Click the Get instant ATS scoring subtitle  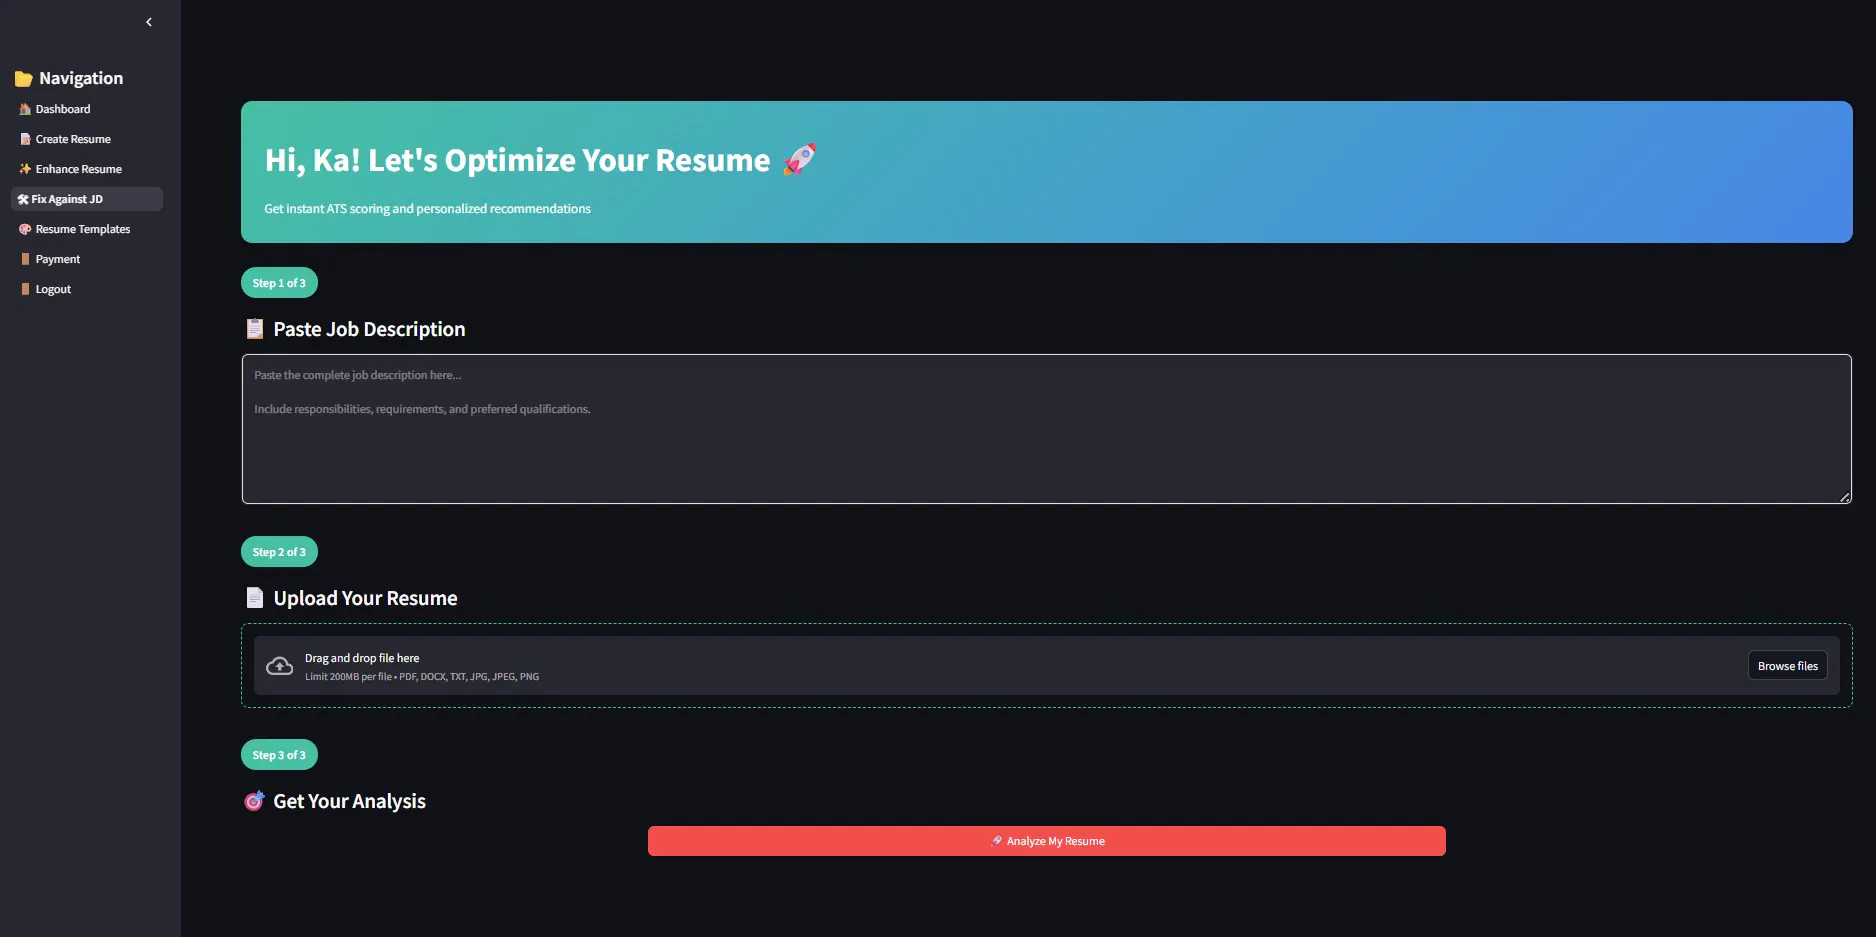click(x=427, y=209)
